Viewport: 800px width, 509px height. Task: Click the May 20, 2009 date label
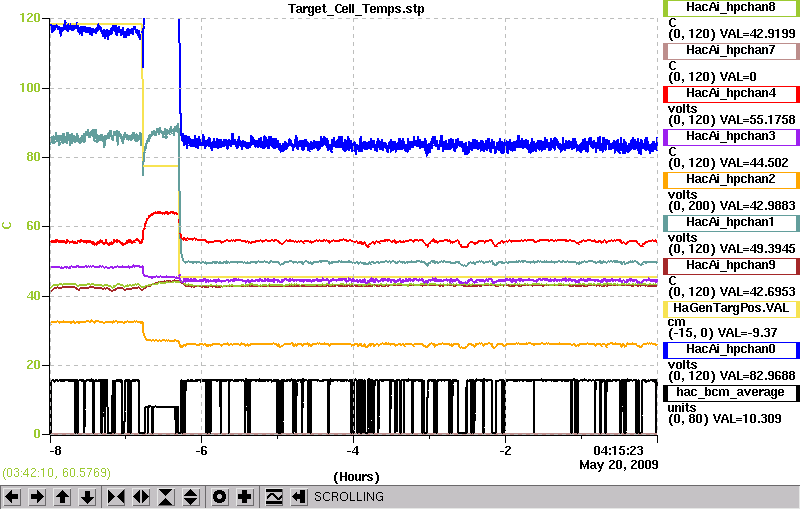tap(618, 465)
